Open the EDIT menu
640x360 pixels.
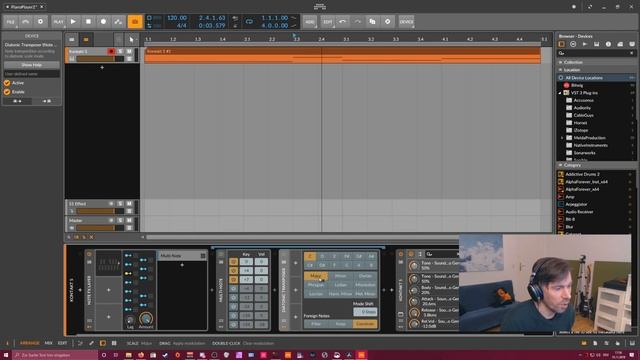327,22
